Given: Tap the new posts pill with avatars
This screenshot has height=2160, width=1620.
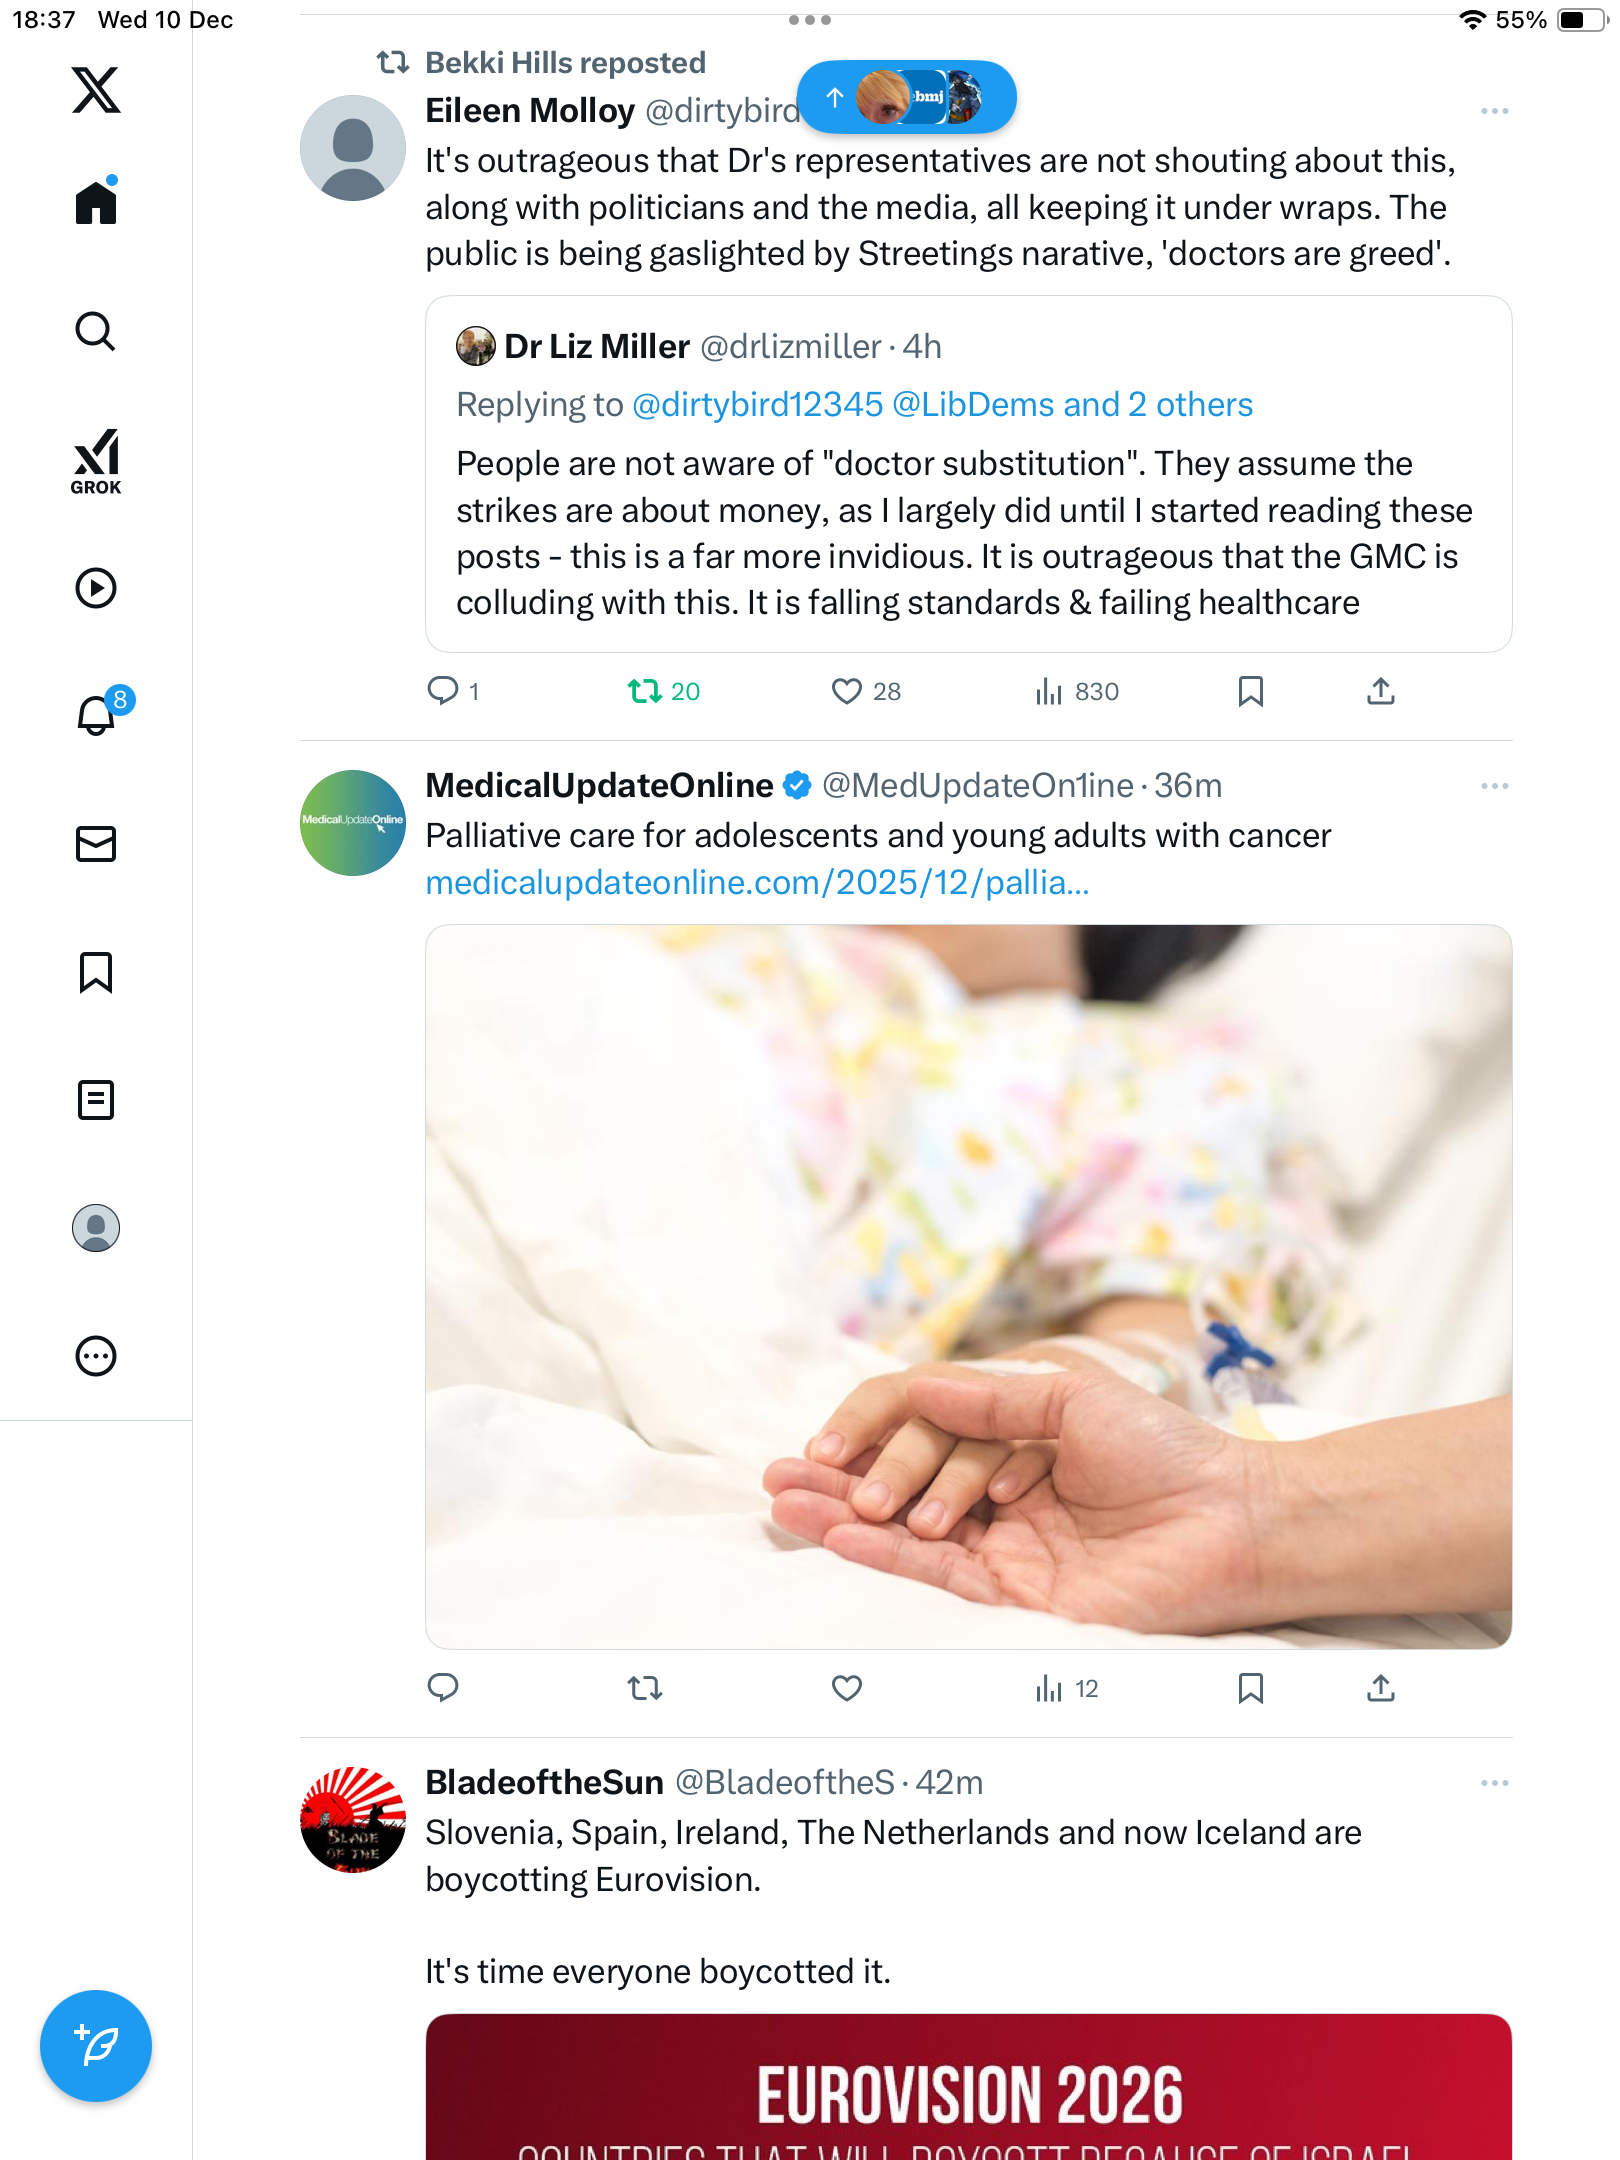Looking at the screenshot, I should tap(906, 97).
